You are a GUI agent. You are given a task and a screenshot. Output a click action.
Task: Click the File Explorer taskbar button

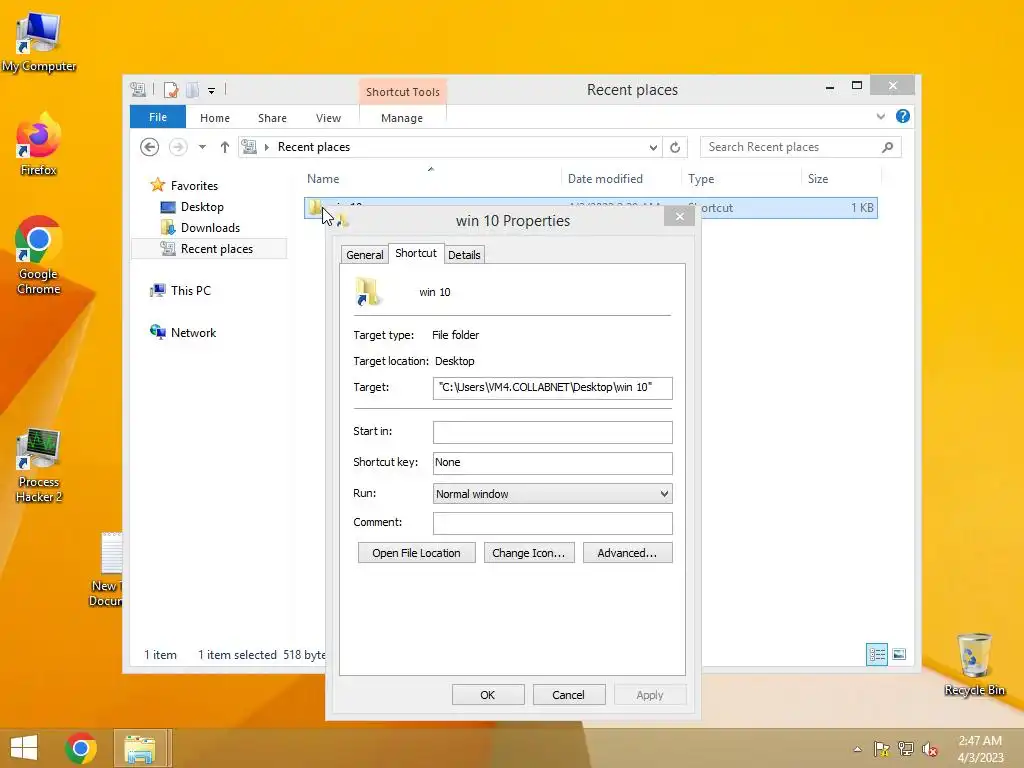click(140, 748)
